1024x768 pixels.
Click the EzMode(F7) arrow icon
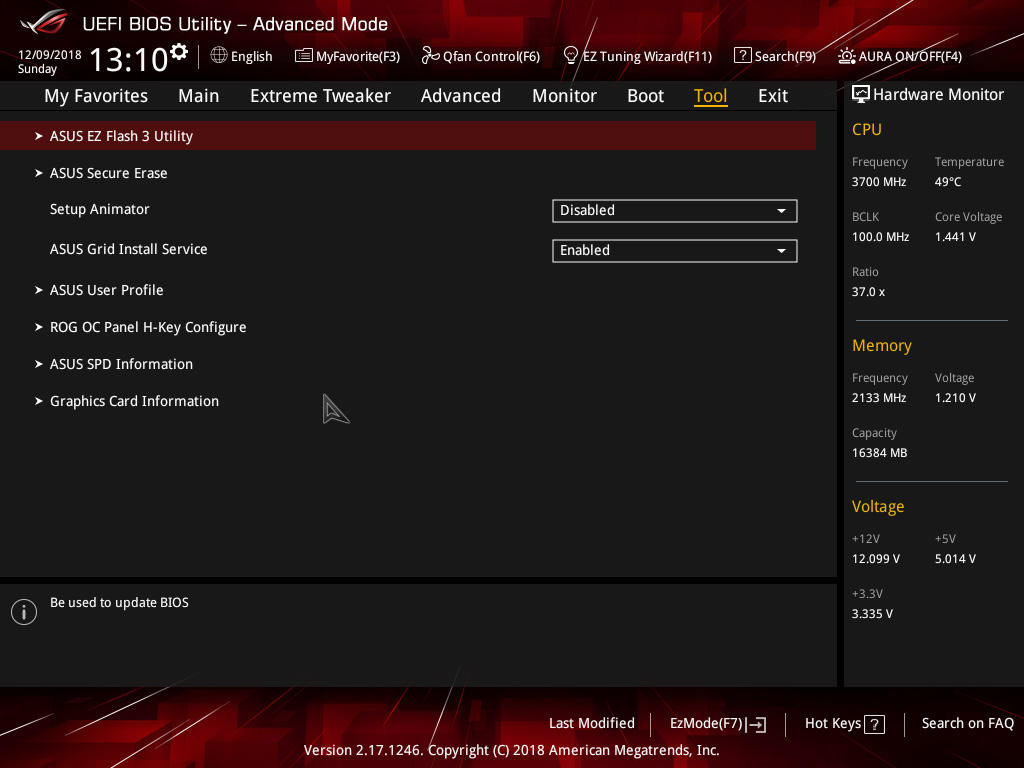tap(756, 724)
